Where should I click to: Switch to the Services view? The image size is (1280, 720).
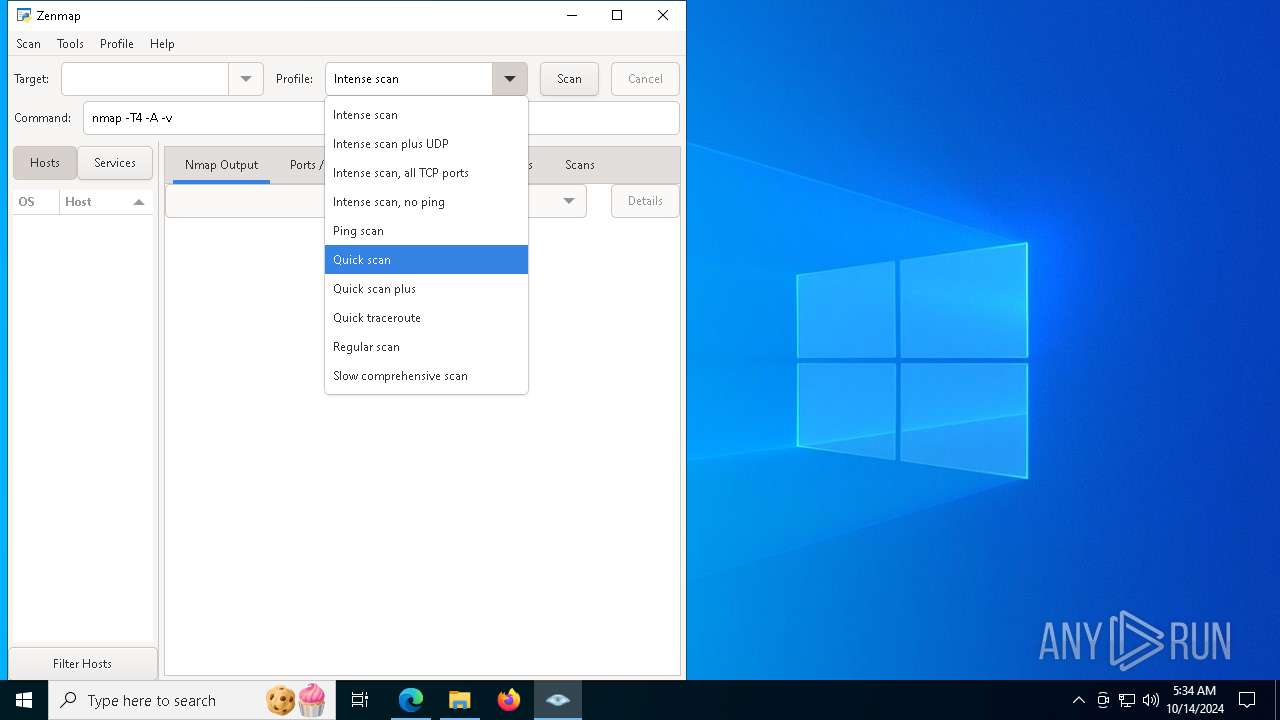tap(115, 163)
